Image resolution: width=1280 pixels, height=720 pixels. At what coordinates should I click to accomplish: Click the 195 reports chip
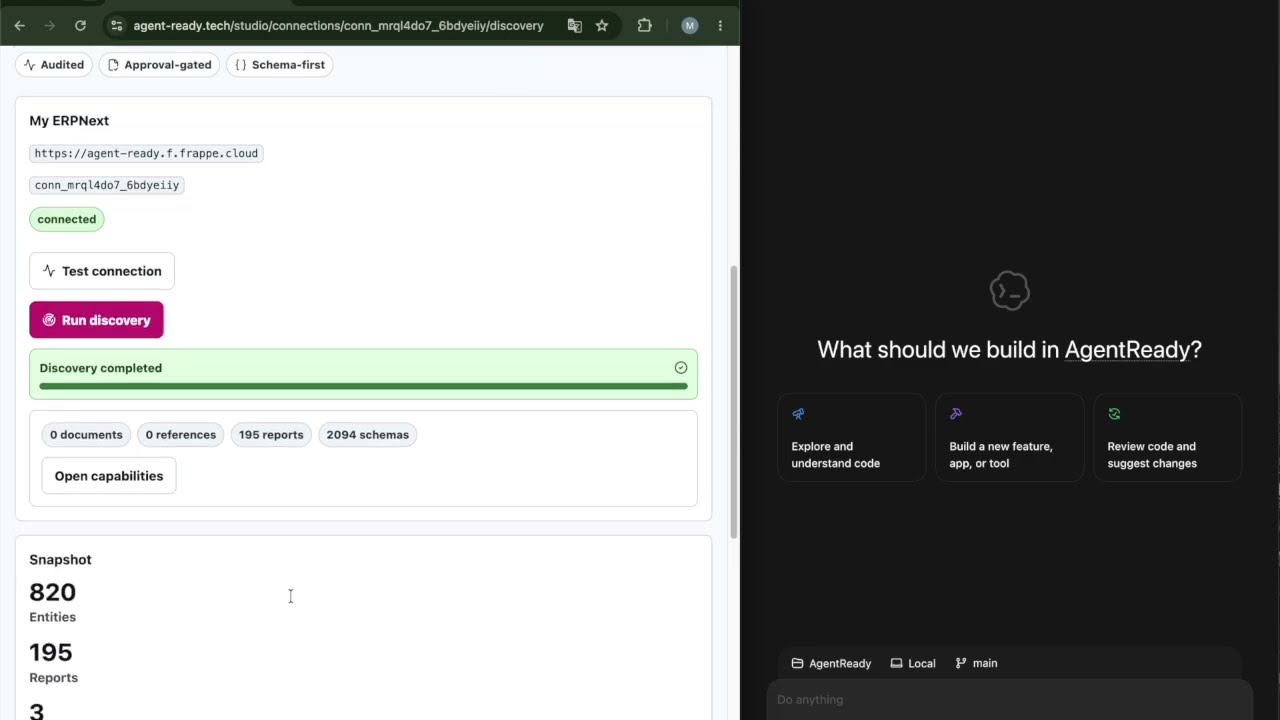click(271, 435)
